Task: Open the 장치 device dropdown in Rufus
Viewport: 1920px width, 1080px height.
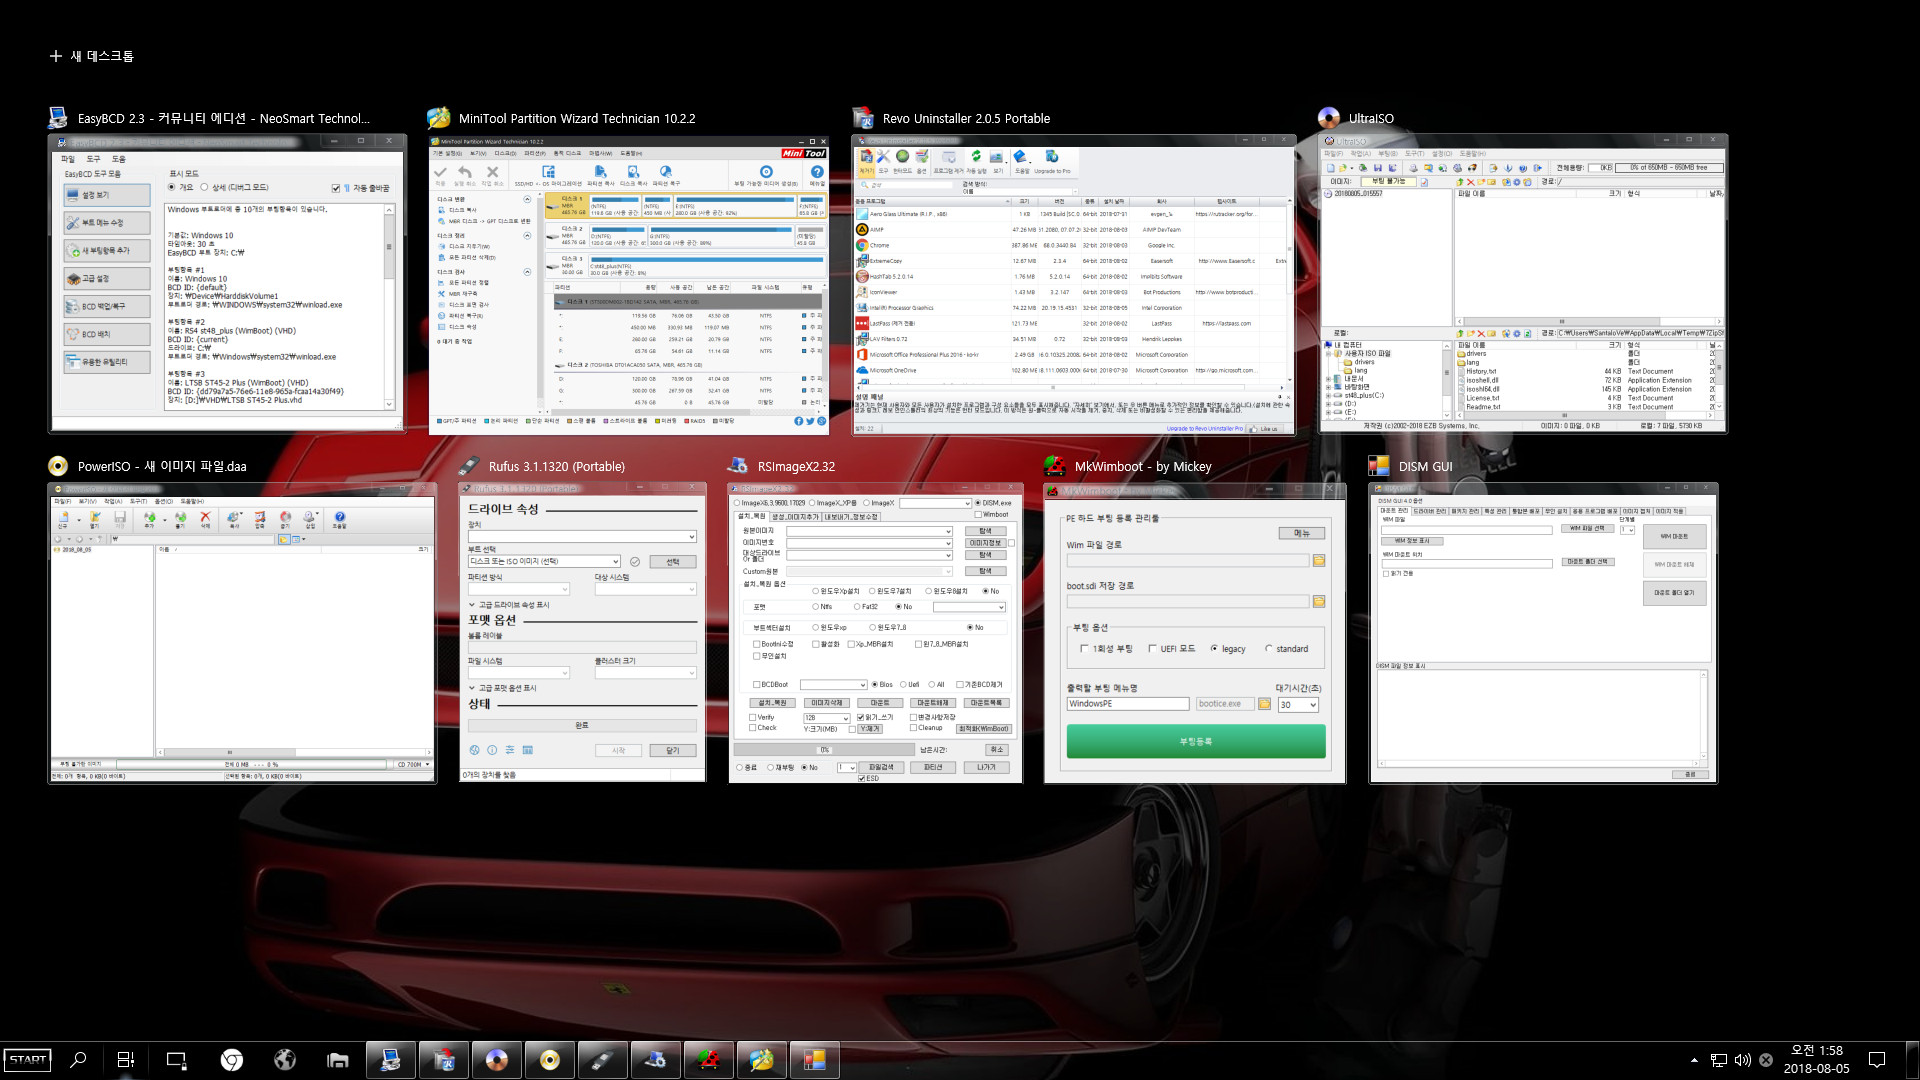Action: pyautogui.click(x=581, y=537)
